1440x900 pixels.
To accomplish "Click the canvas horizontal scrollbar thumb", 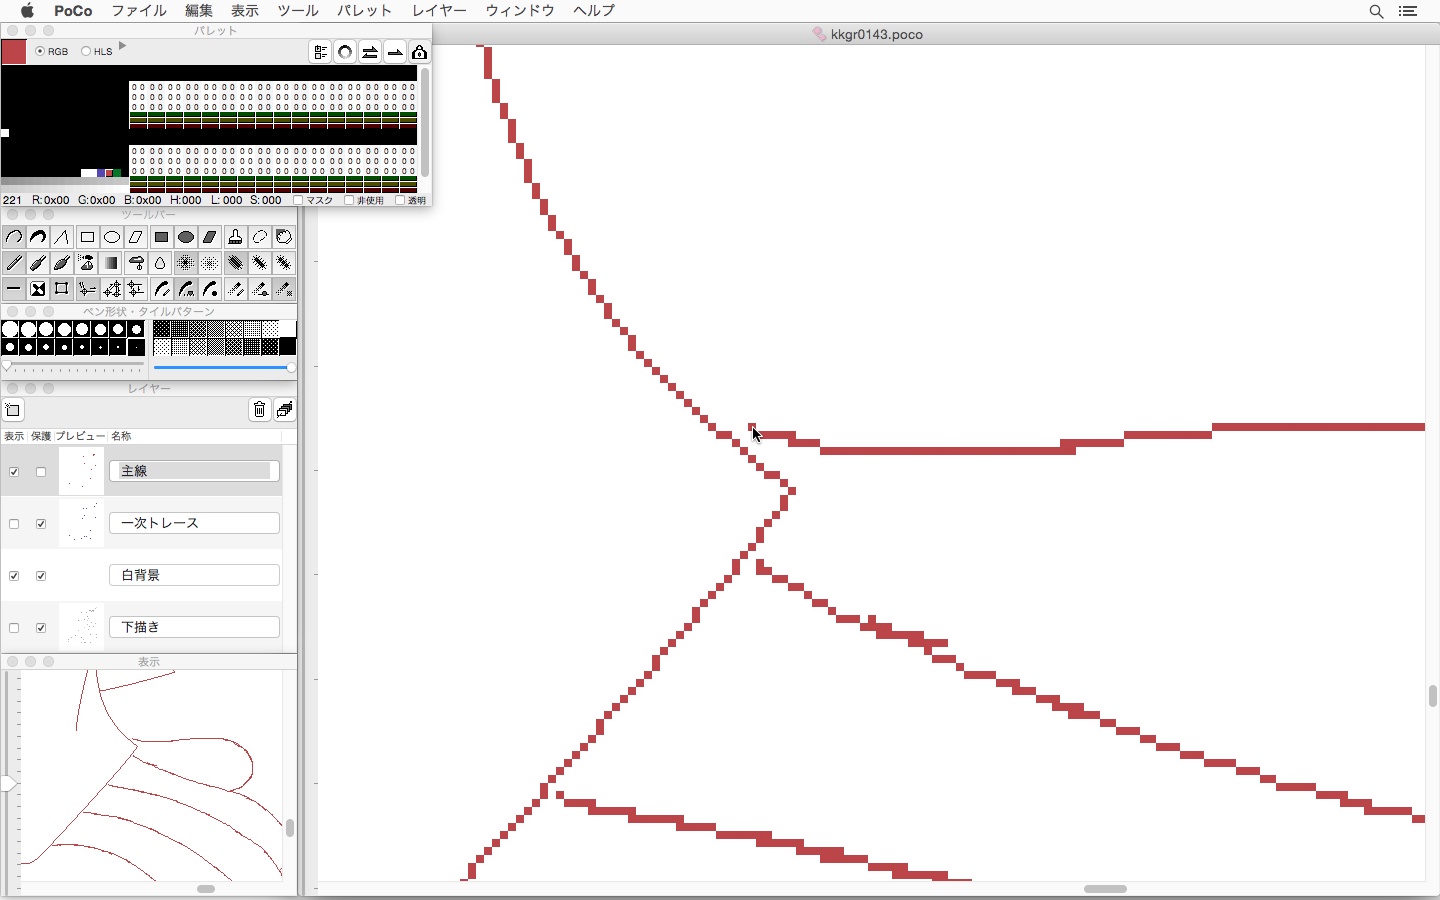I will [x=1105, y=889].
